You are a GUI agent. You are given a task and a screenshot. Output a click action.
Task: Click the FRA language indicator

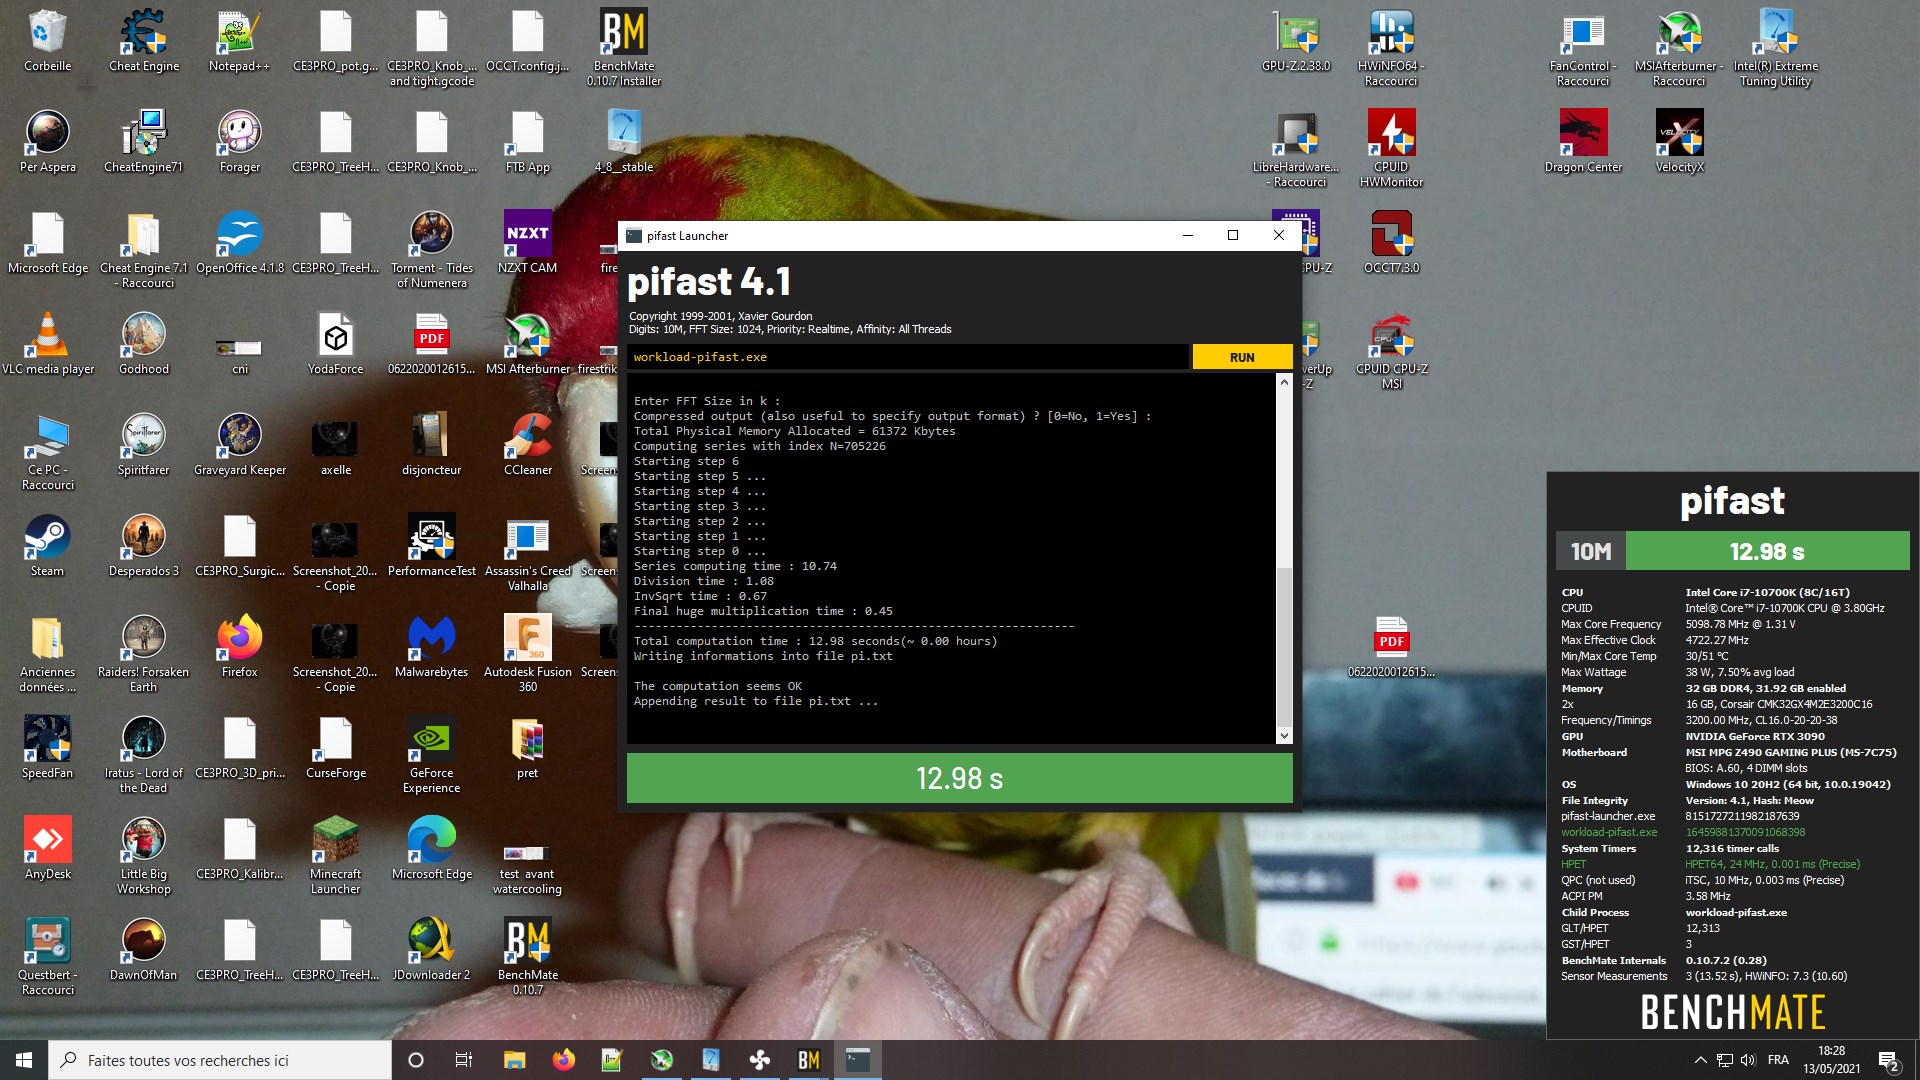[1778, 1060]
